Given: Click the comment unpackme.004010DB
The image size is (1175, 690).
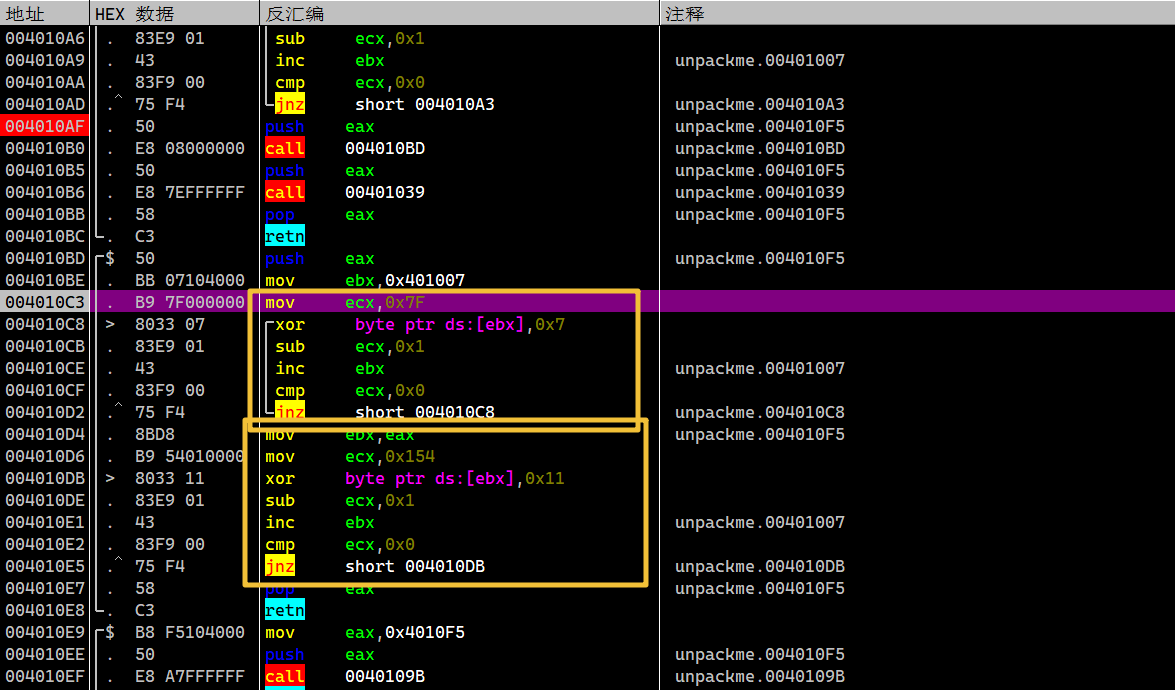Looking at the screenshot, I should tap(759, 567).
